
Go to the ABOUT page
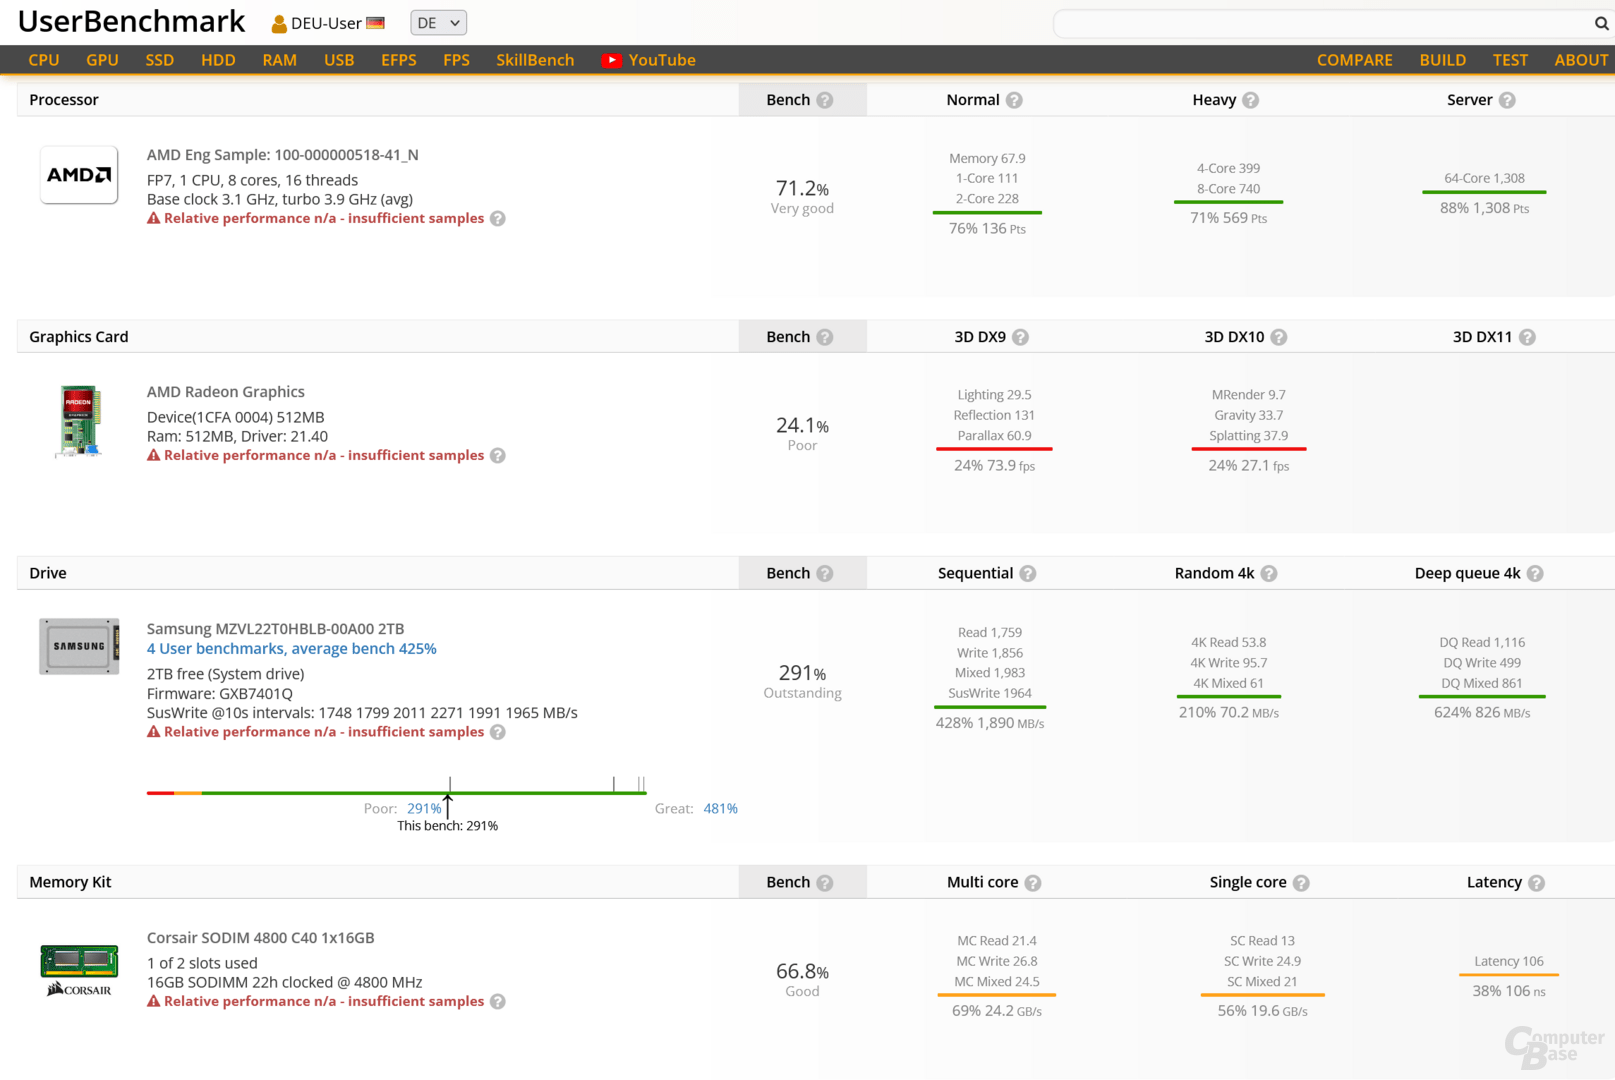[1581, 60]
